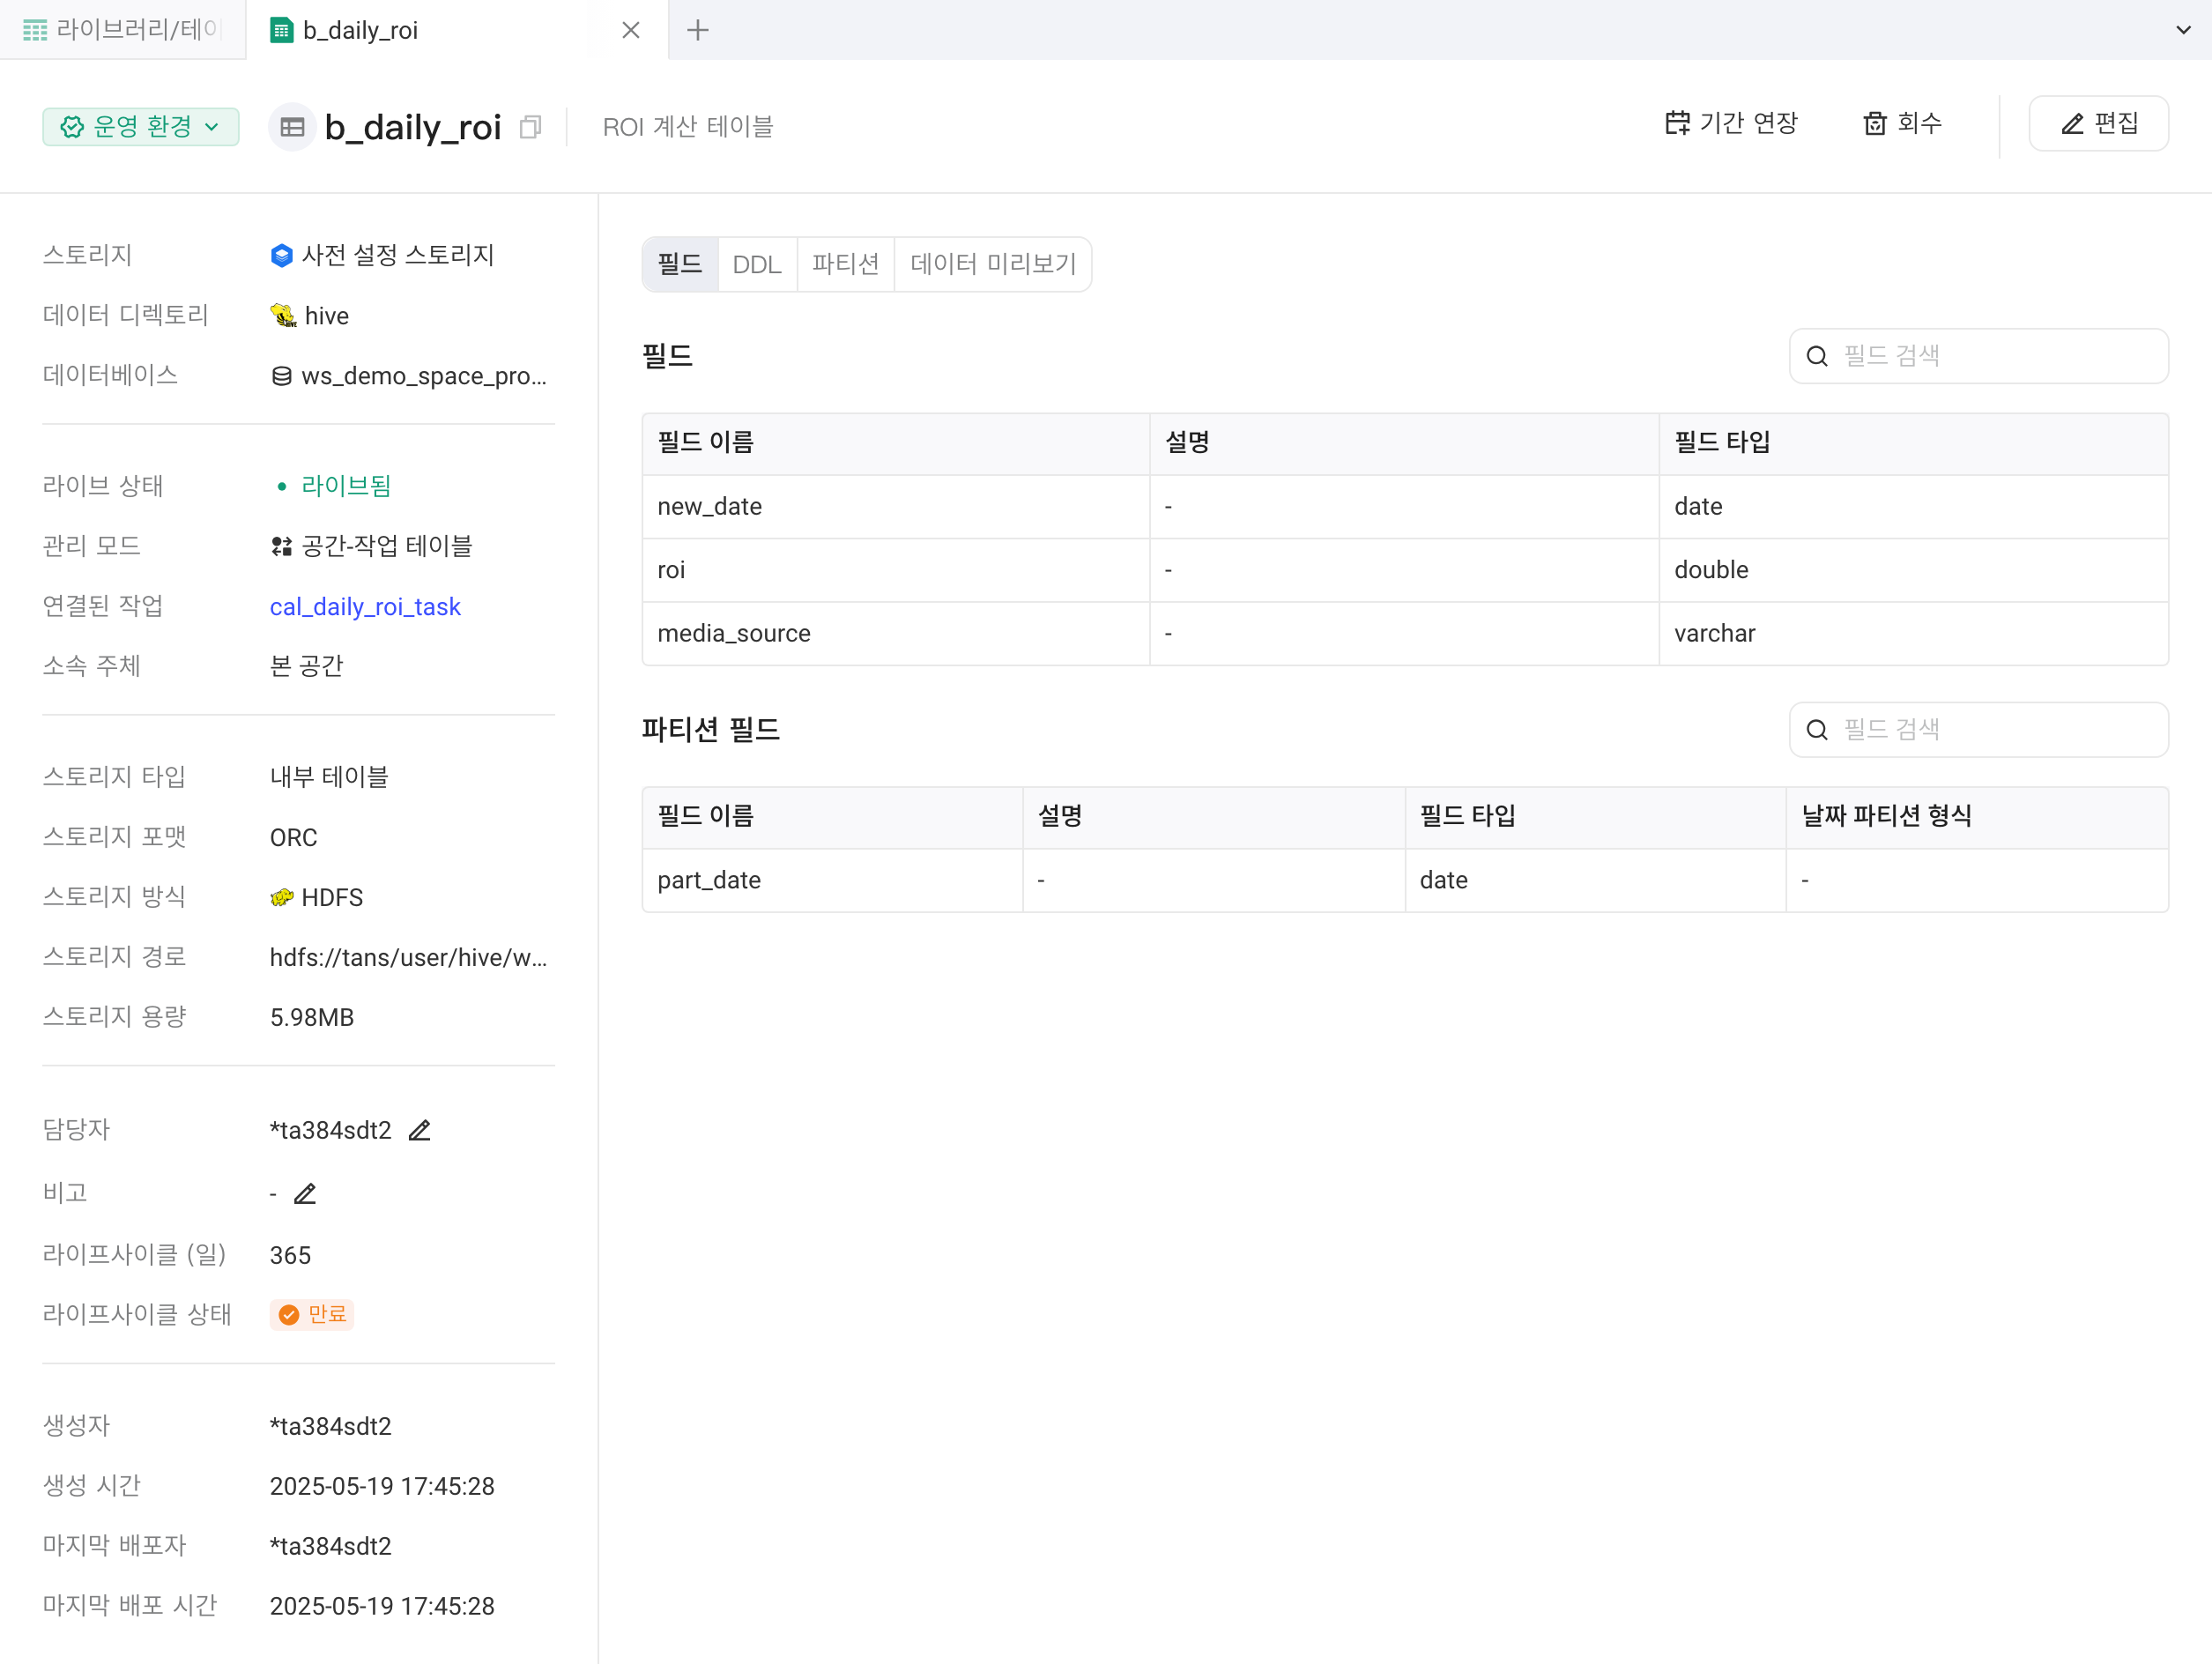The height and width of the screenshot is (1664, 2212).
Task: Click the roi field name cell
Action: (x=895, y=570)
